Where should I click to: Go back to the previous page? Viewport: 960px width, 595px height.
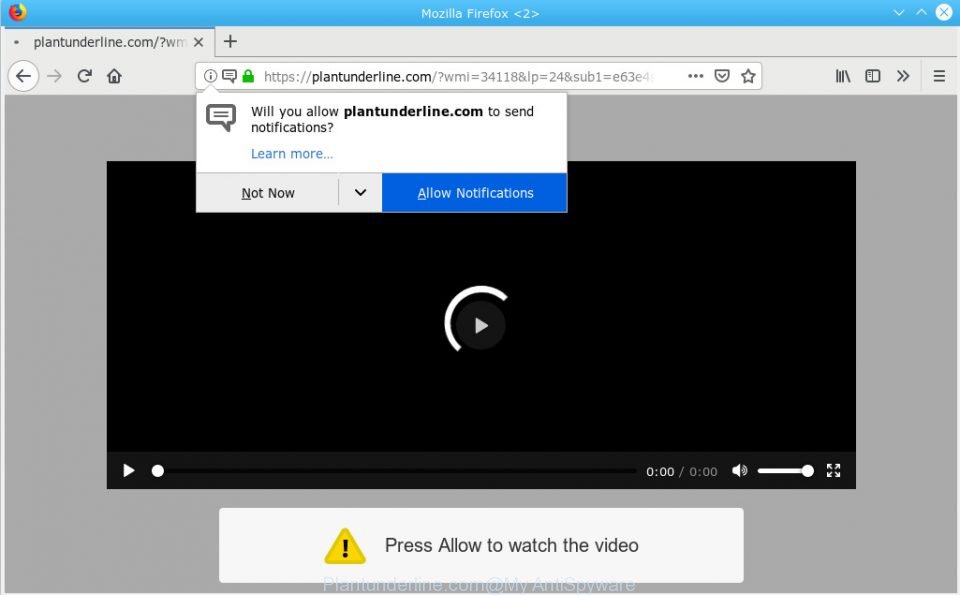click(x=23, y=76)
